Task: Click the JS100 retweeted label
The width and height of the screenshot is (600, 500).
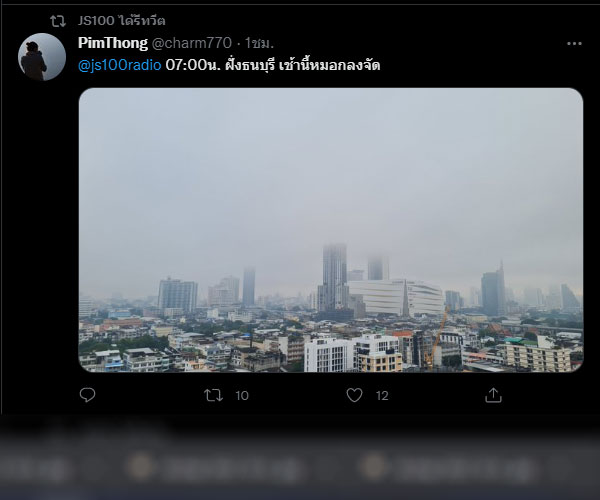Action: 122,20
